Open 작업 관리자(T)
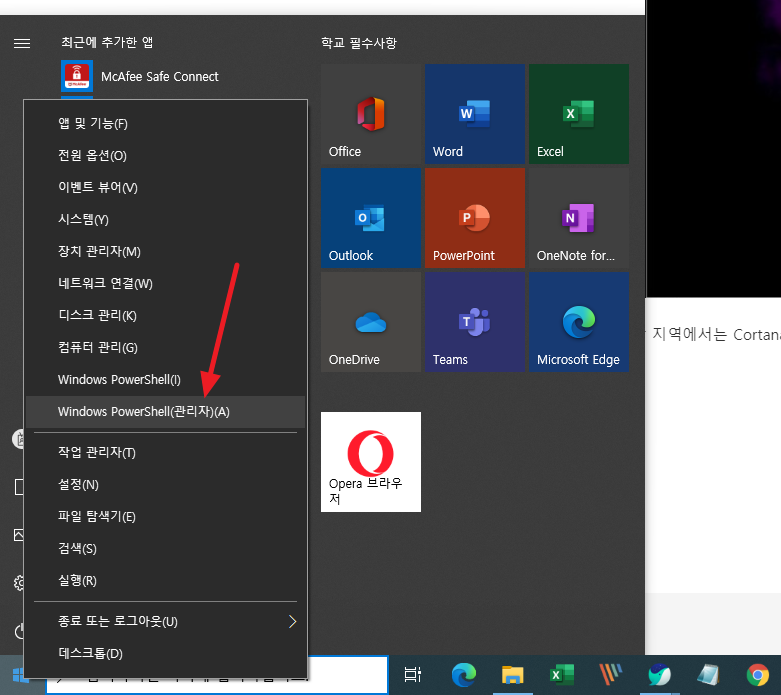The height and width of the screenshot is (695, 781). [x=165, y=452]
